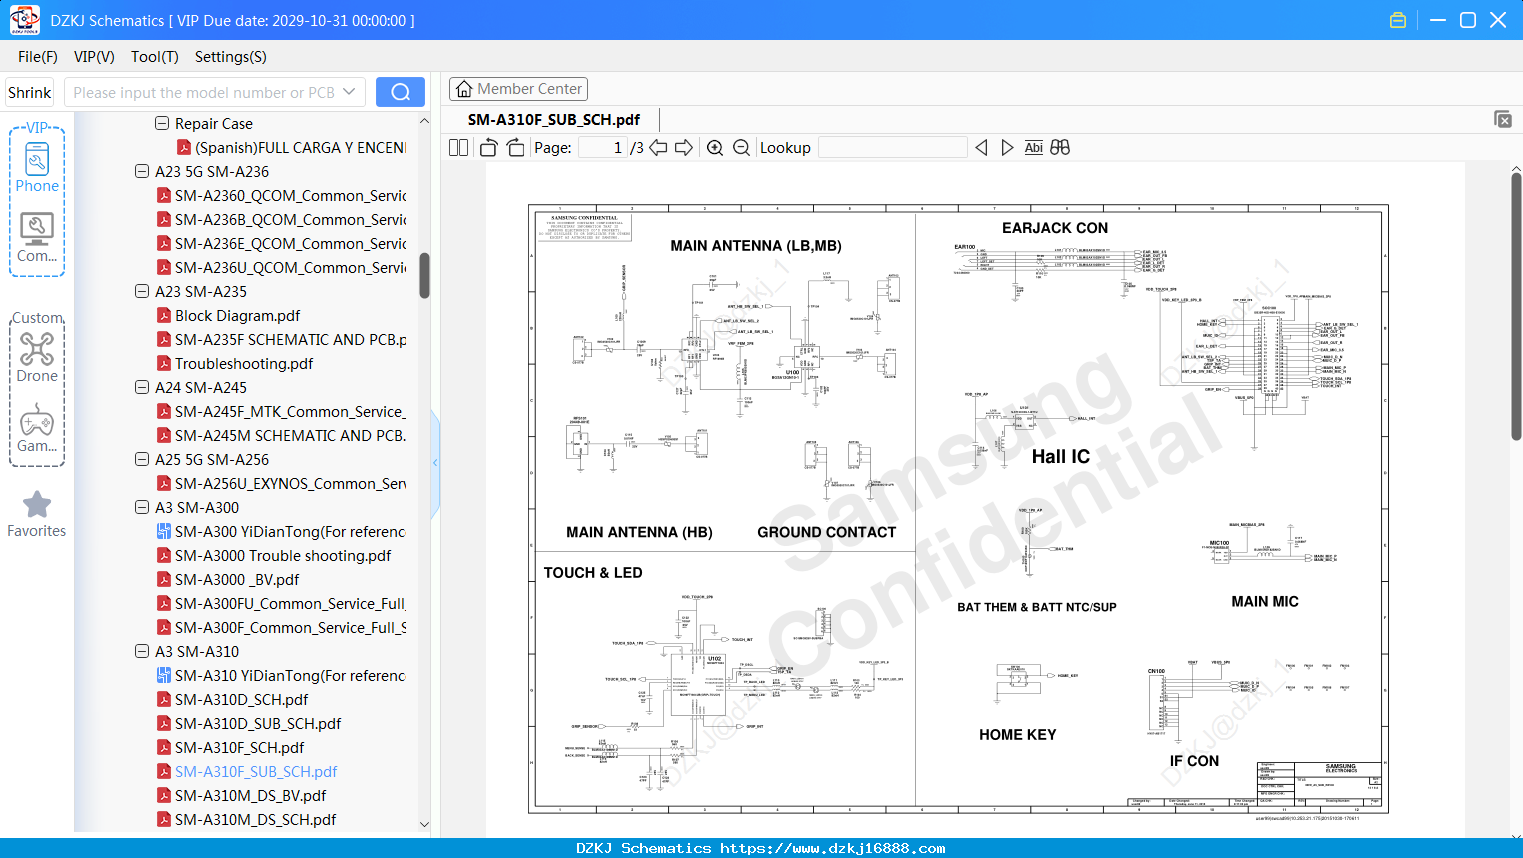Click the document vertical scrollbar thumb
Image resolution: width=1523 pixels, height=858 pixels.
tap(1516, 307)
